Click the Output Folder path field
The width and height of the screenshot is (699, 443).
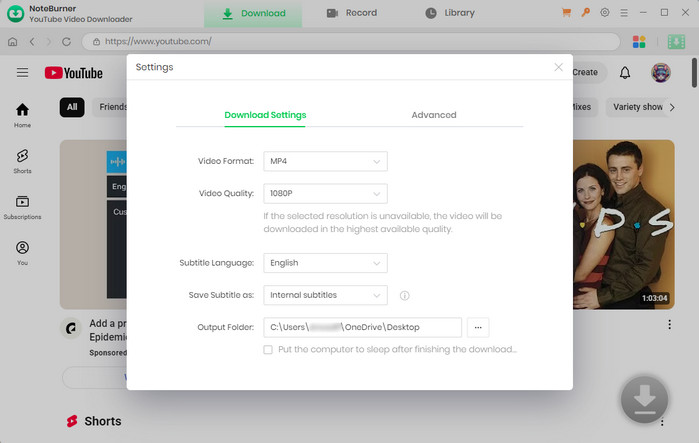(362, 327)
